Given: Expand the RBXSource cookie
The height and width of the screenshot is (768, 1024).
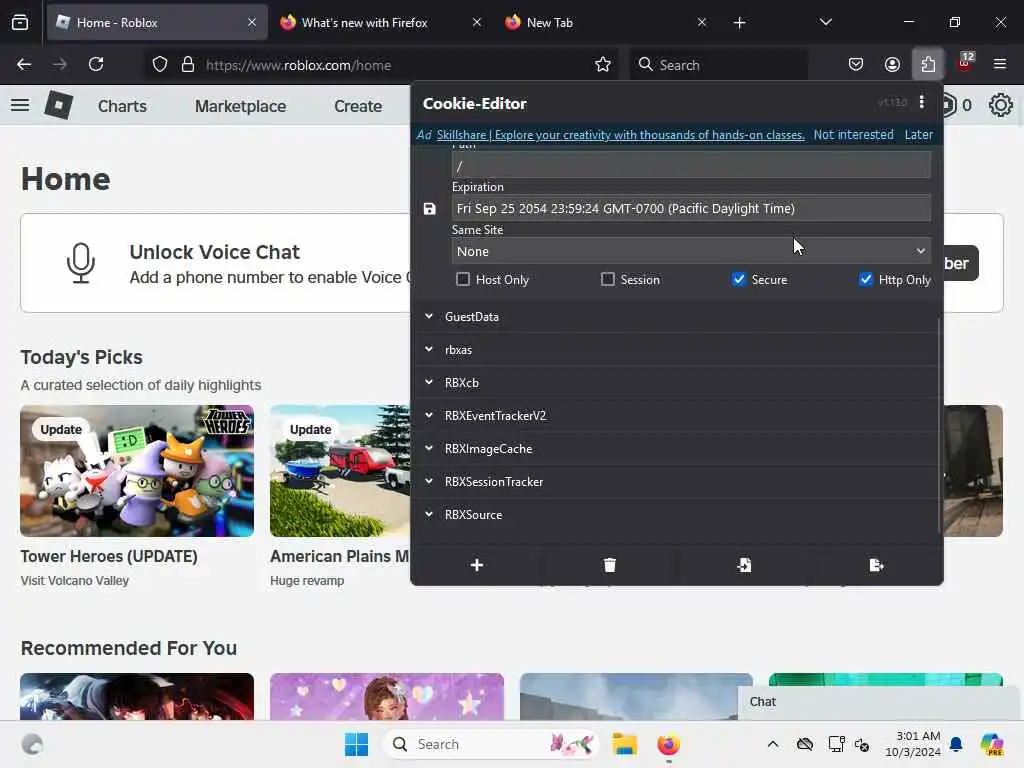Looking at the screenshot, I should tap(677, 515).
